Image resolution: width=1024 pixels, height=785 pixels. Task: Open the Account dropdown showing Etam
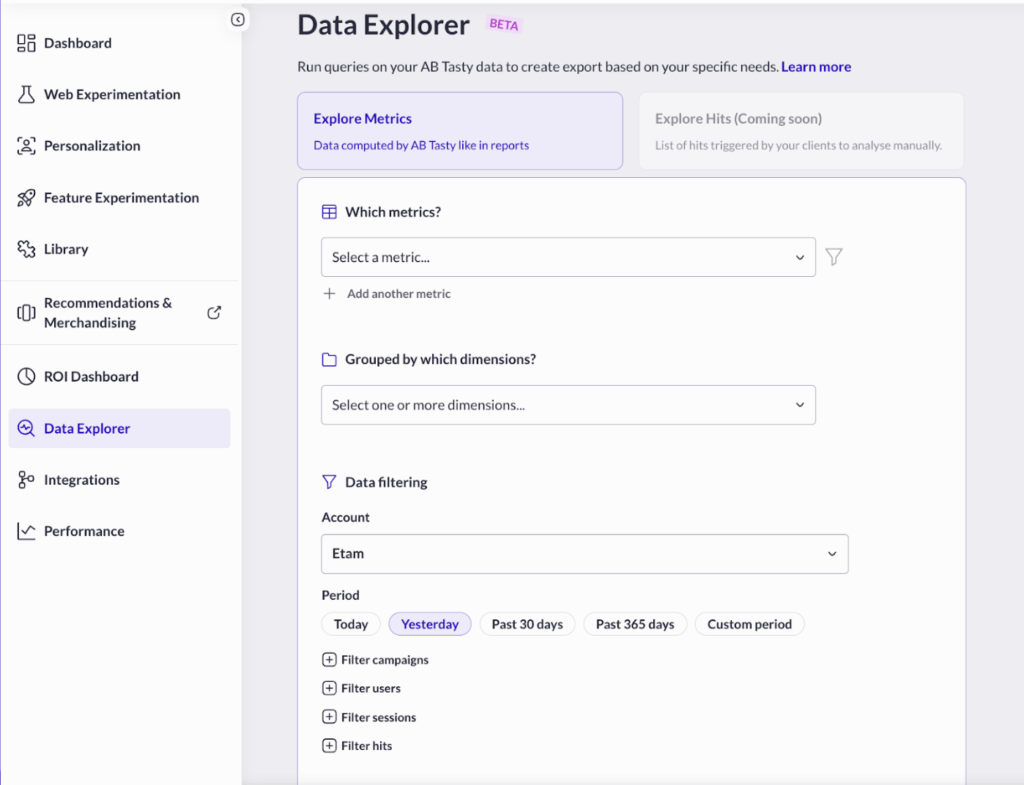point(584,553)
